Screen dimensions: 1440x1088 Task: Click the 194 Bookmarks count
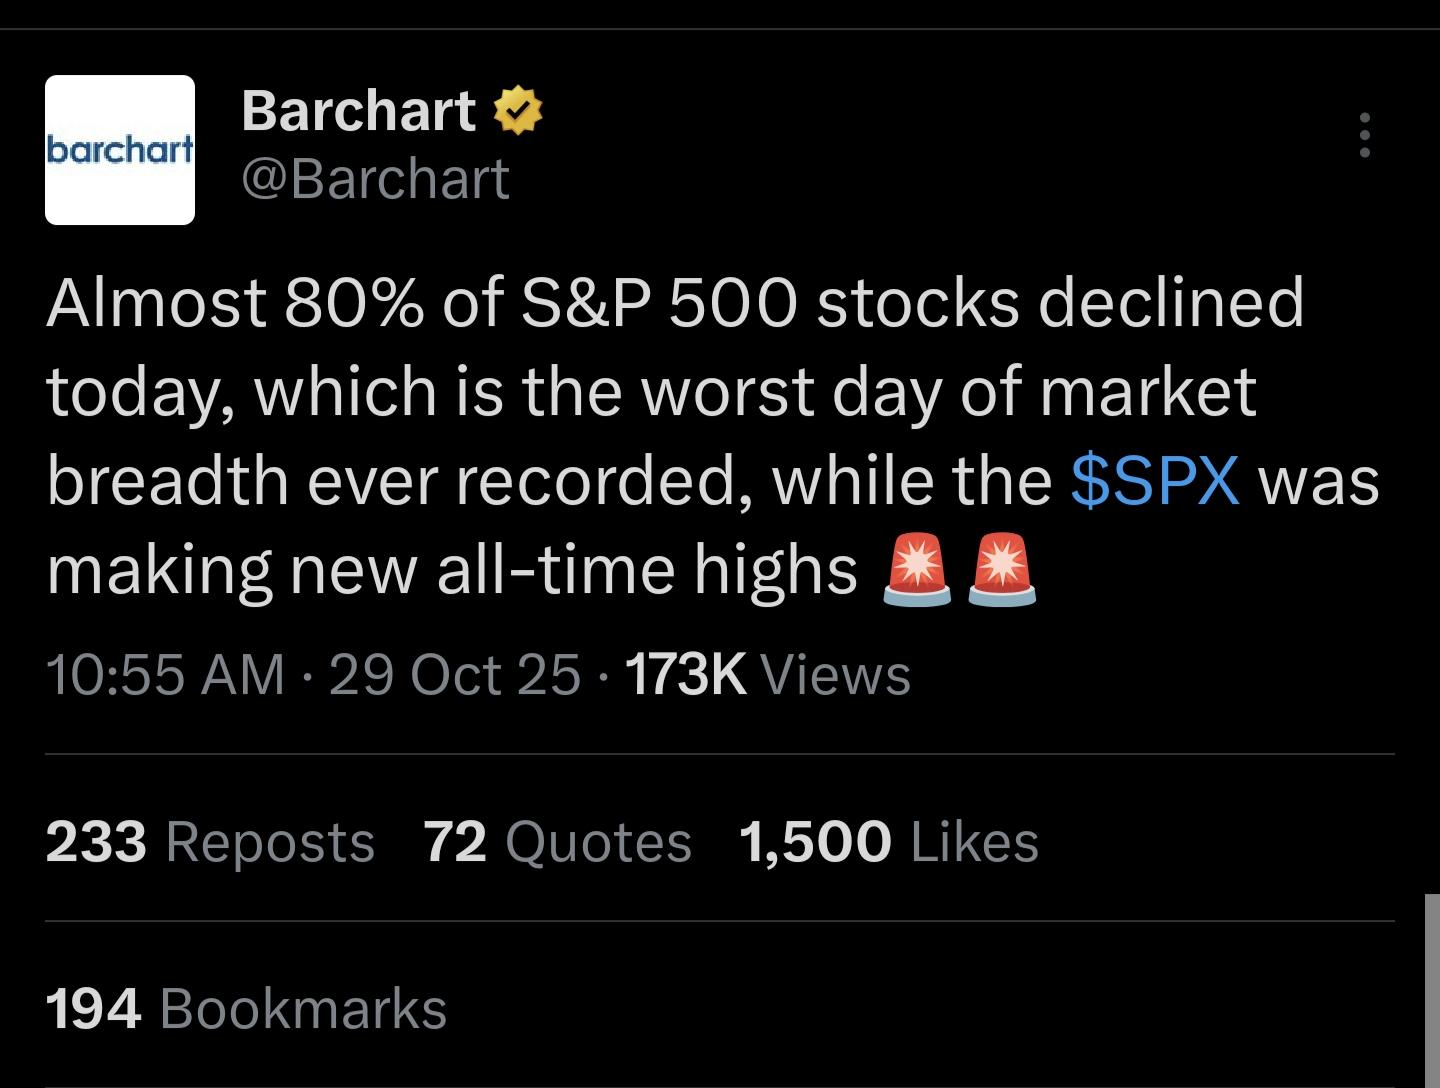[246, 1008]
